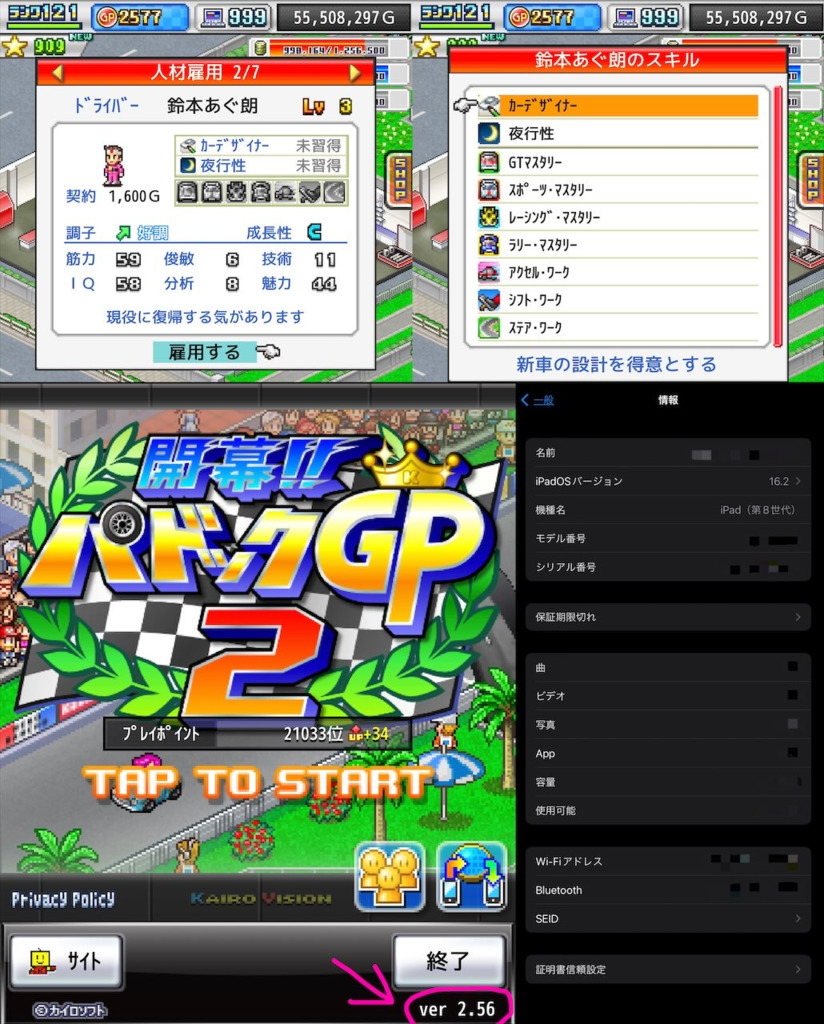Tap the 終了 exit button
Screen dimensions: 824x1024
click(449, 961)
